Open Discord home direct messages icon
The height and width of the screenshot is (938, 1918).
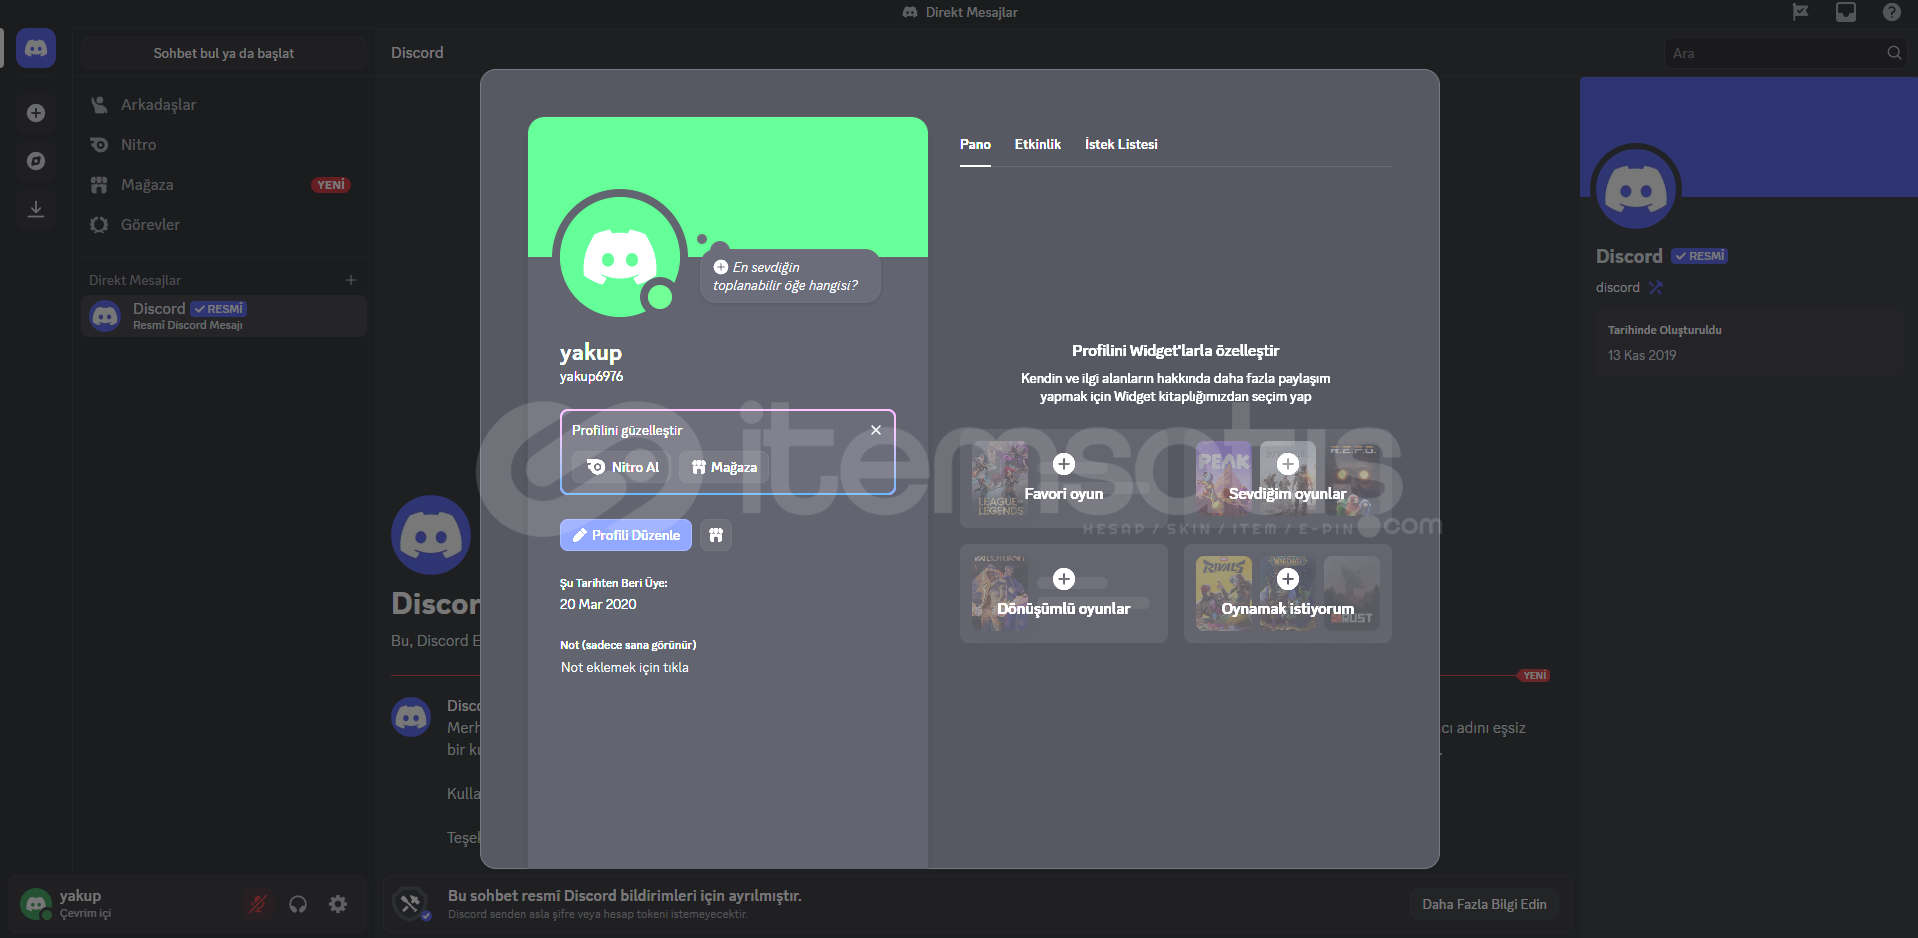pyautogui.click(x=36, y=48)
